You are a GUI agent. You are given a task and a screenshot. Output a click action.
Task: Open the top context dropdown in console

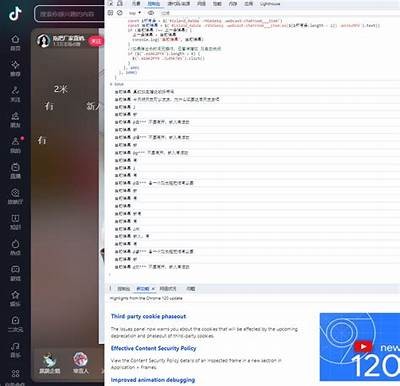pyautogui.click(x=135, y=13)
